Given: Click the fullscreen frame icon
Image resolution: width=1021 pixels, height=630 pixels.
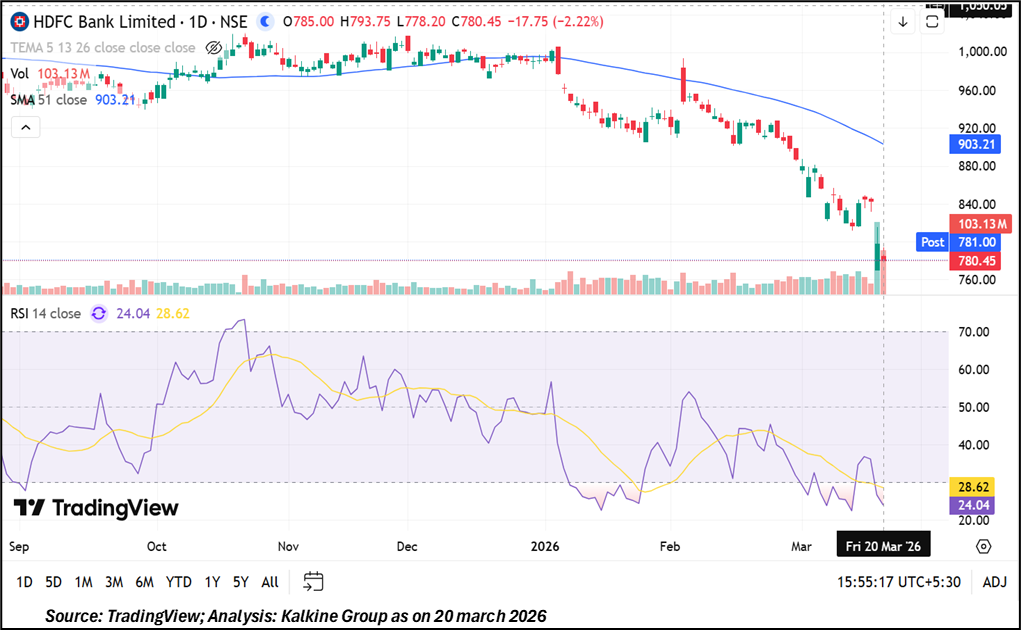Looking at the screenshot, I should [x=933, y=22].
